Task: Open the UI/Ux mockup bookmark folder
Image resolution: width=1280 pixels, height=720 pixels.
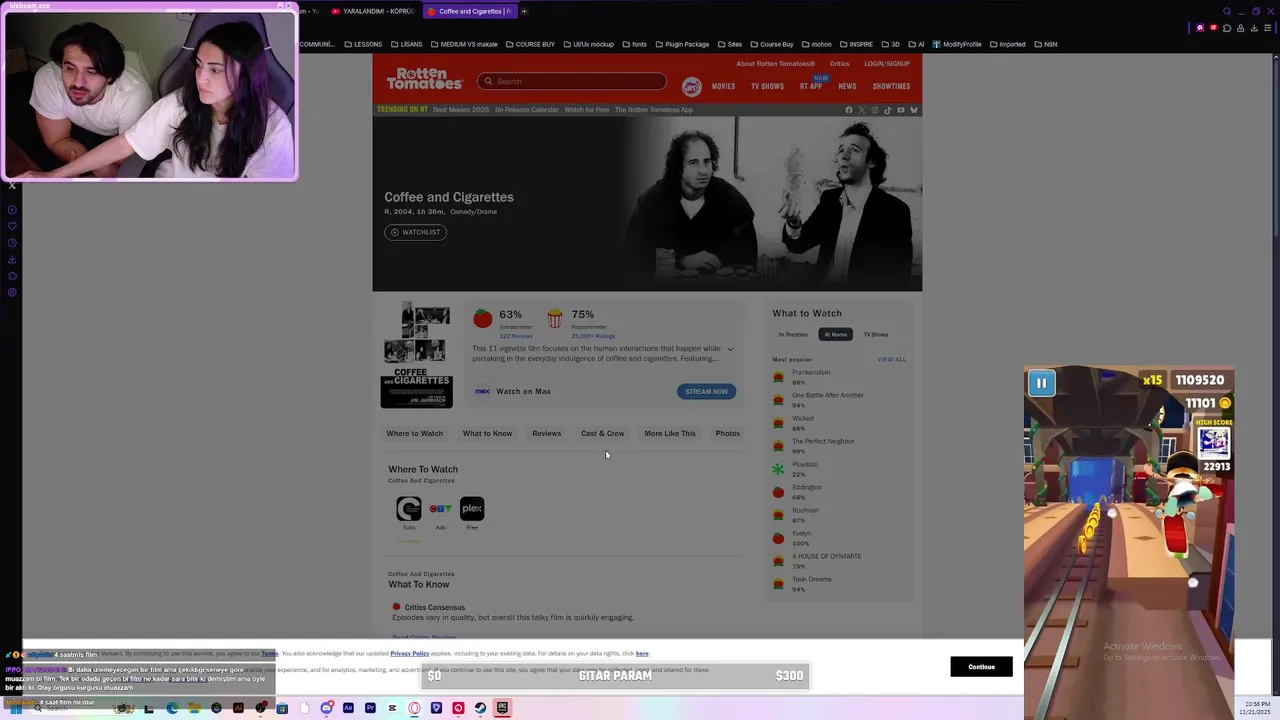Action: pyautogui.click(x=588, y=44)
